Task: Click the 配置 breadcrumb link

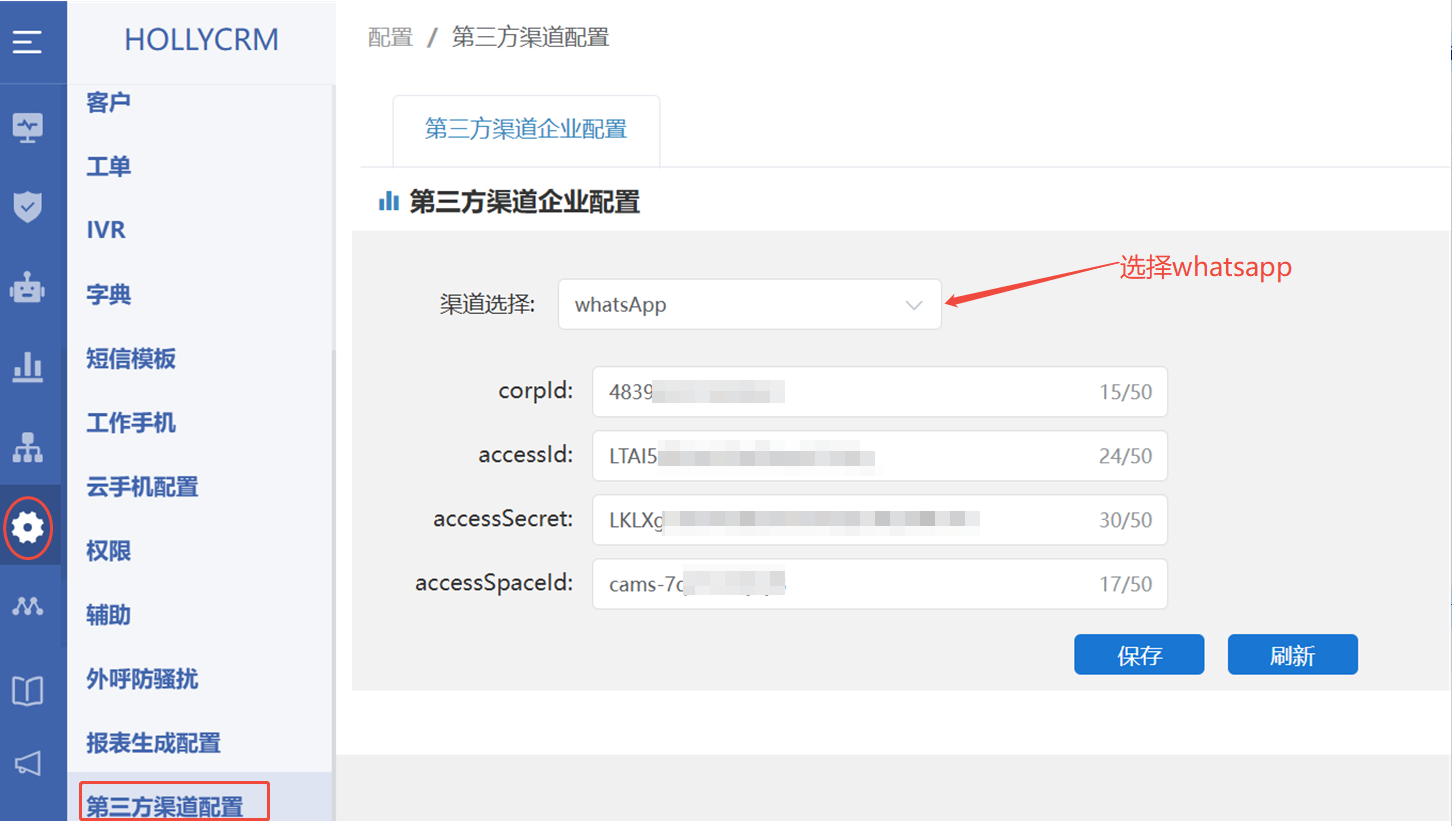Action: point(390,38)
